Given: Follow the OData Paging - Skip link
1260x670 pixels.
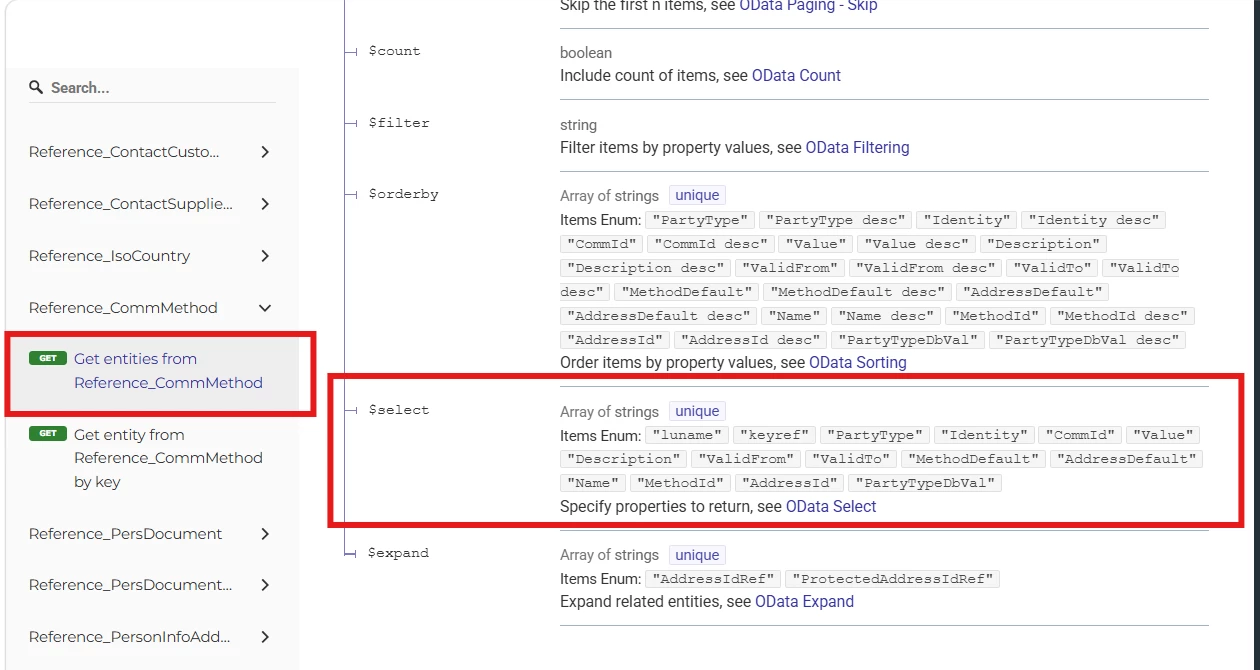Looking at the screenshot, I should tap(808, 5).
